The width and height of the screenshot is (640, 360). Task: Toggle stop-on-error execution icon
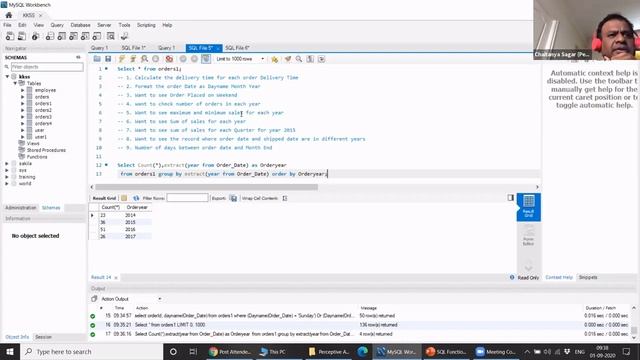(x=169, y=59)
